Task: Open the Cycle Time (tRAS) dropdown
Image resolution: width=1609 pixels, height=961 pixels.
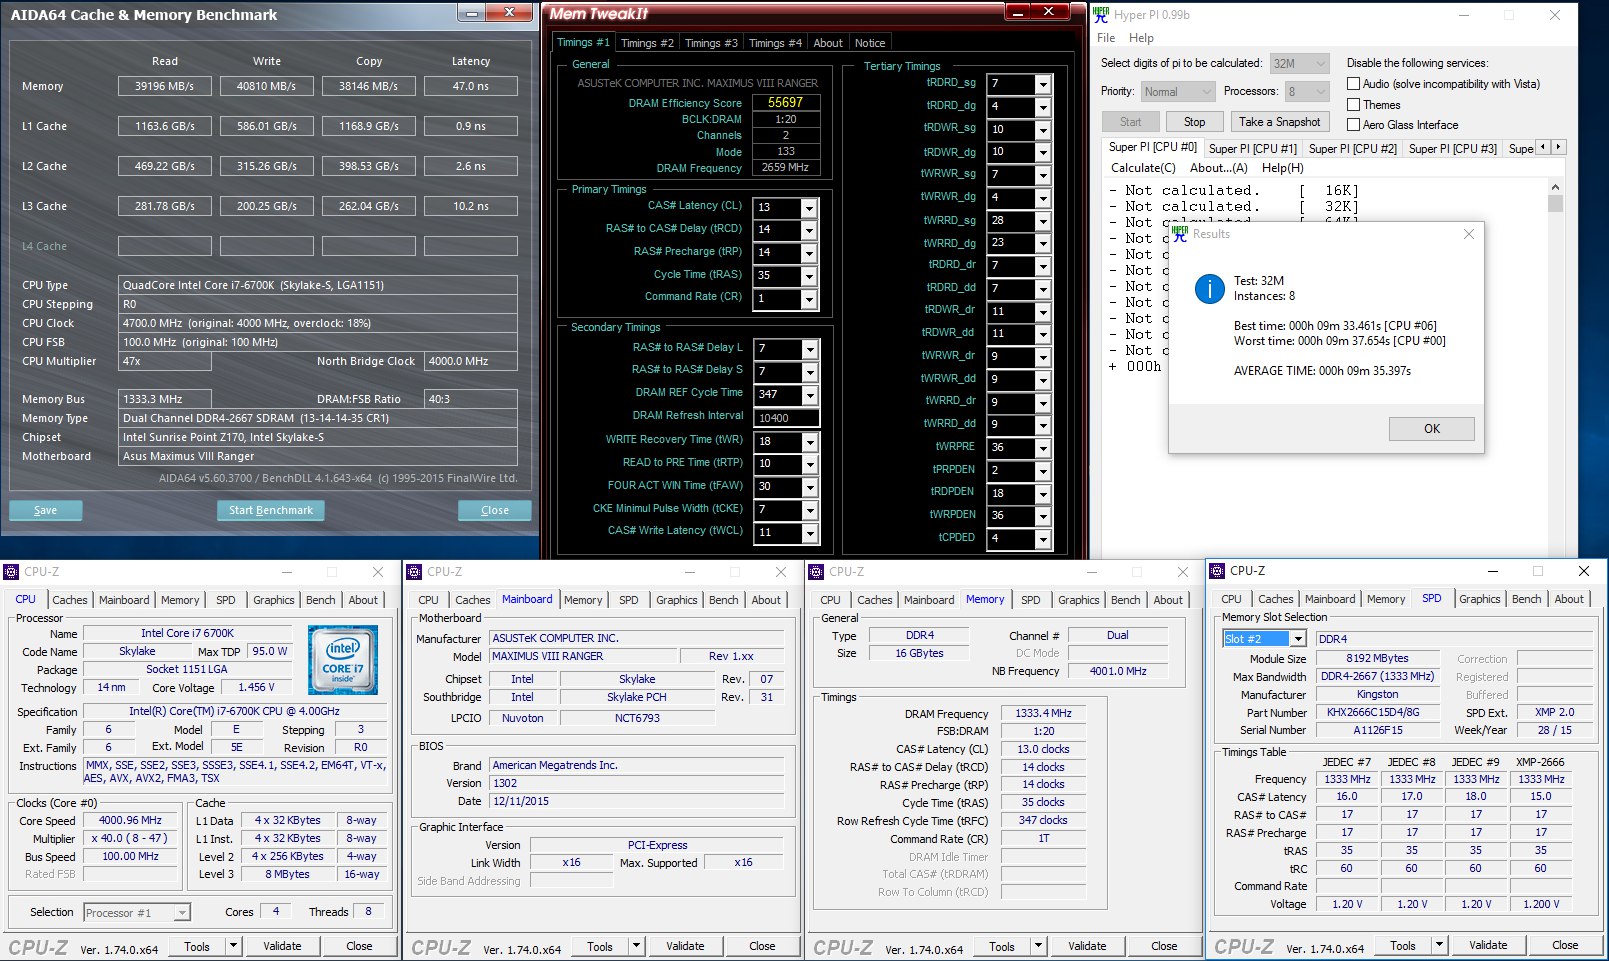Action: [x=809, y=276]
